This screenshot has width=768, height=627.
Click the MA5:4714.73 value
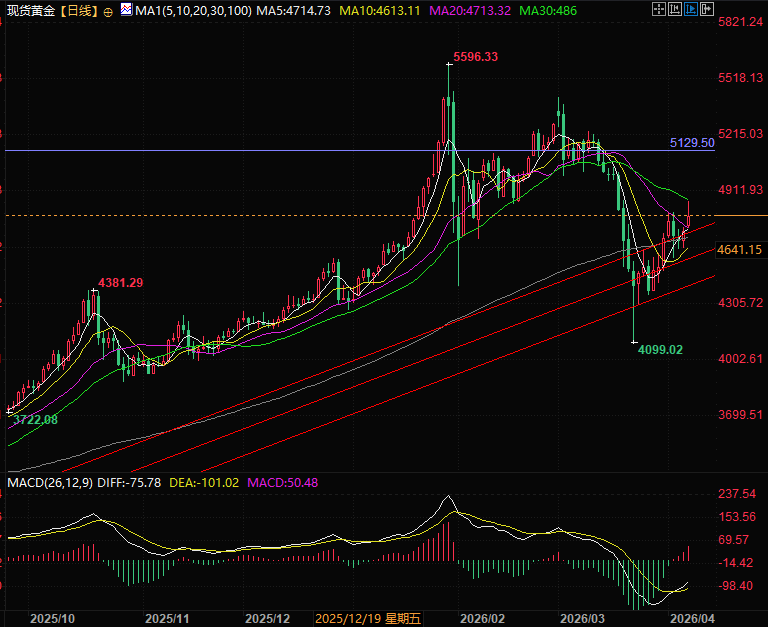tap(293, 11)
